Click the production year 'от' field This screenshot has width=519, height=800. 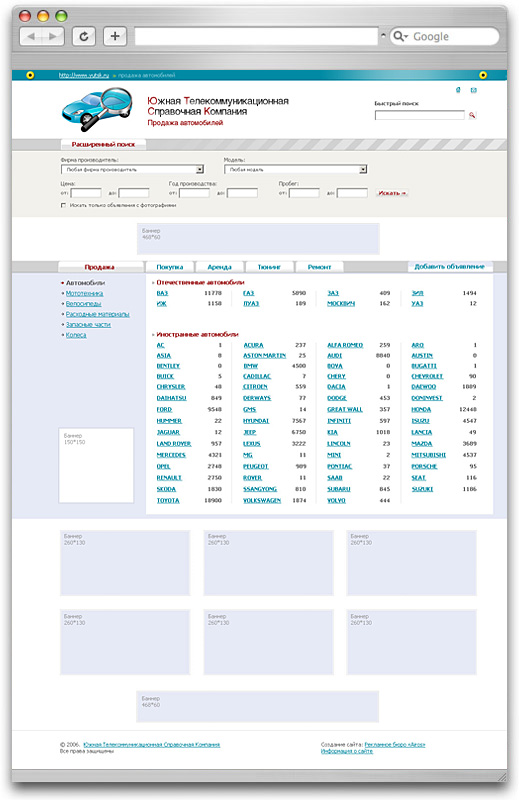point(194,193)
